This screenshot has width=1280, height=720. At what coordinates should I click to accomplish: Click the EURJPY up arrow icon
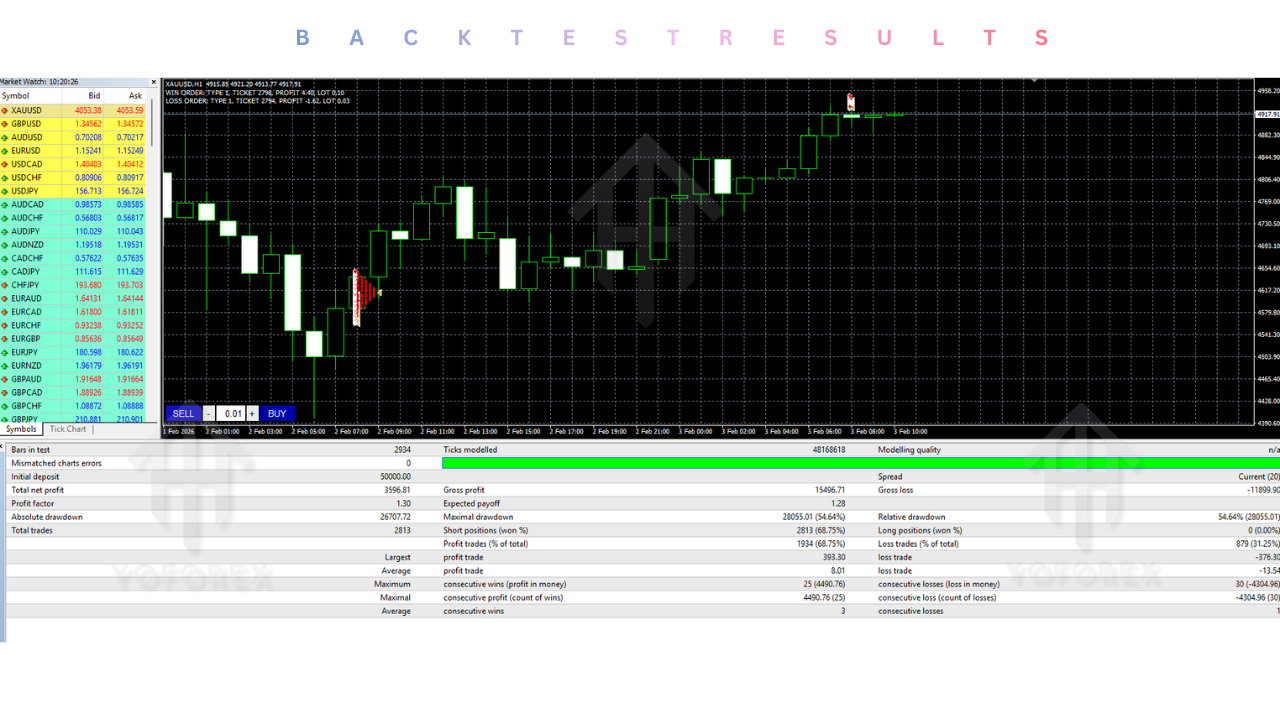tap(5, 352)
